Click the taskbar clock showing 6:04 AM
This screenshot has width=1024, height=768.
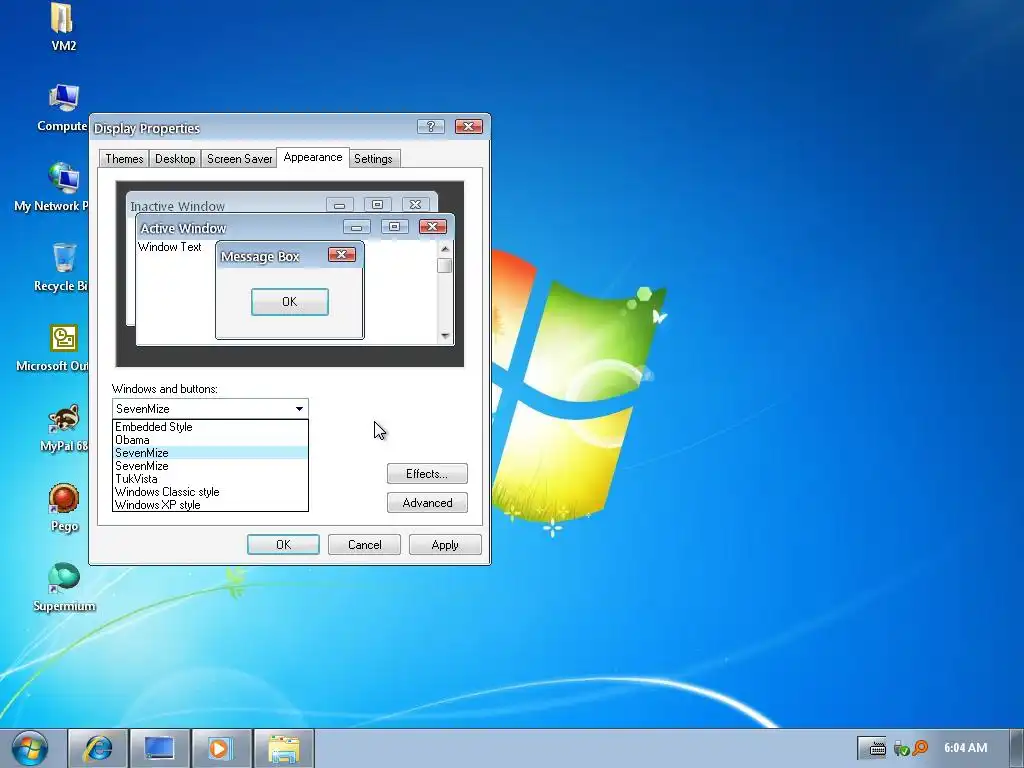coord(965,748)
